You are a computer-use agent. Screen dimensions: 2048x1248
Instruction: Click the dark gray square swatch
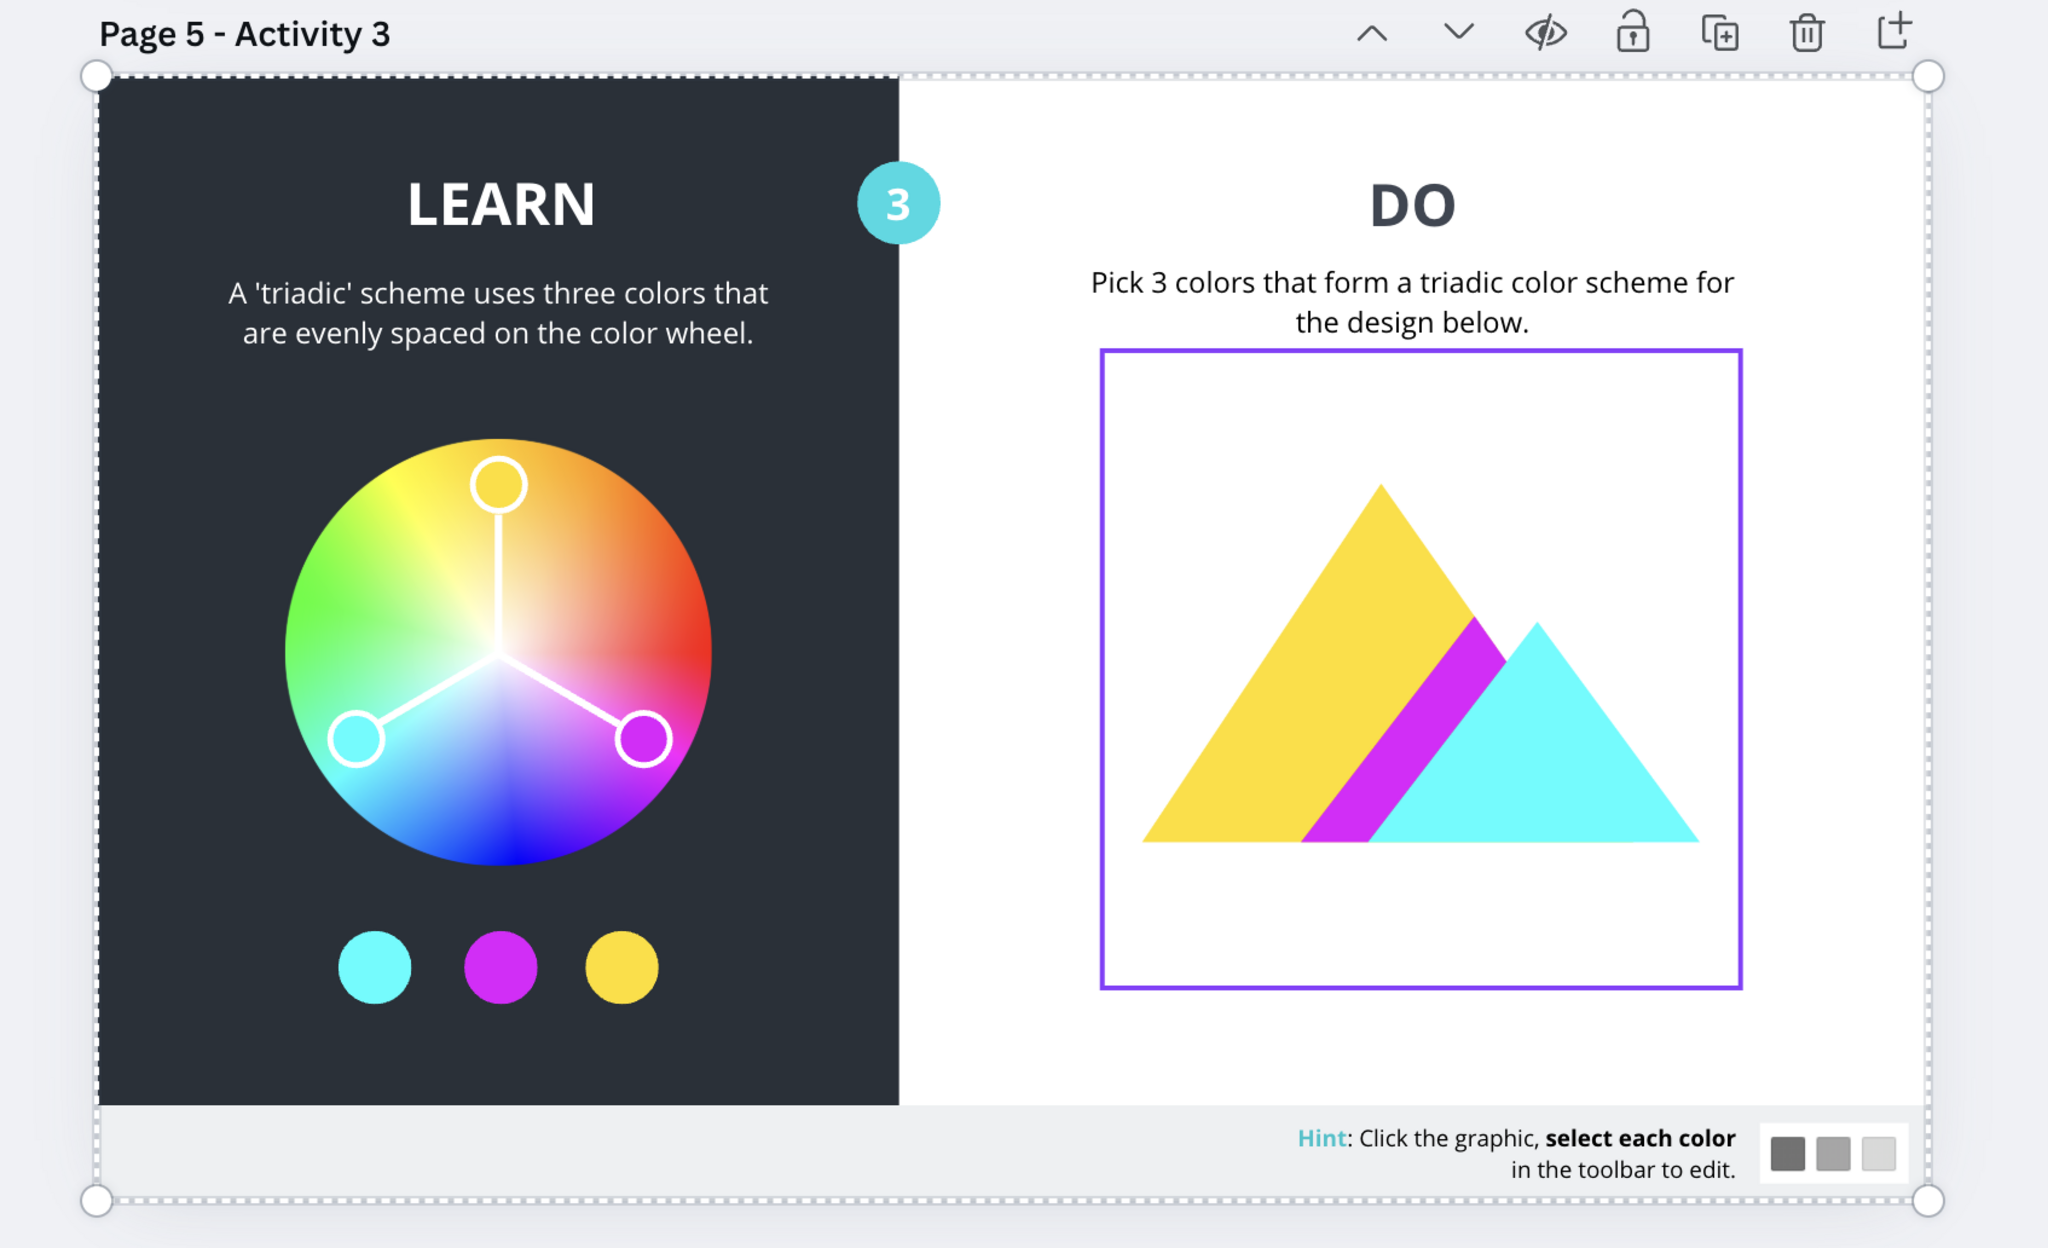coord(1787,1153)
